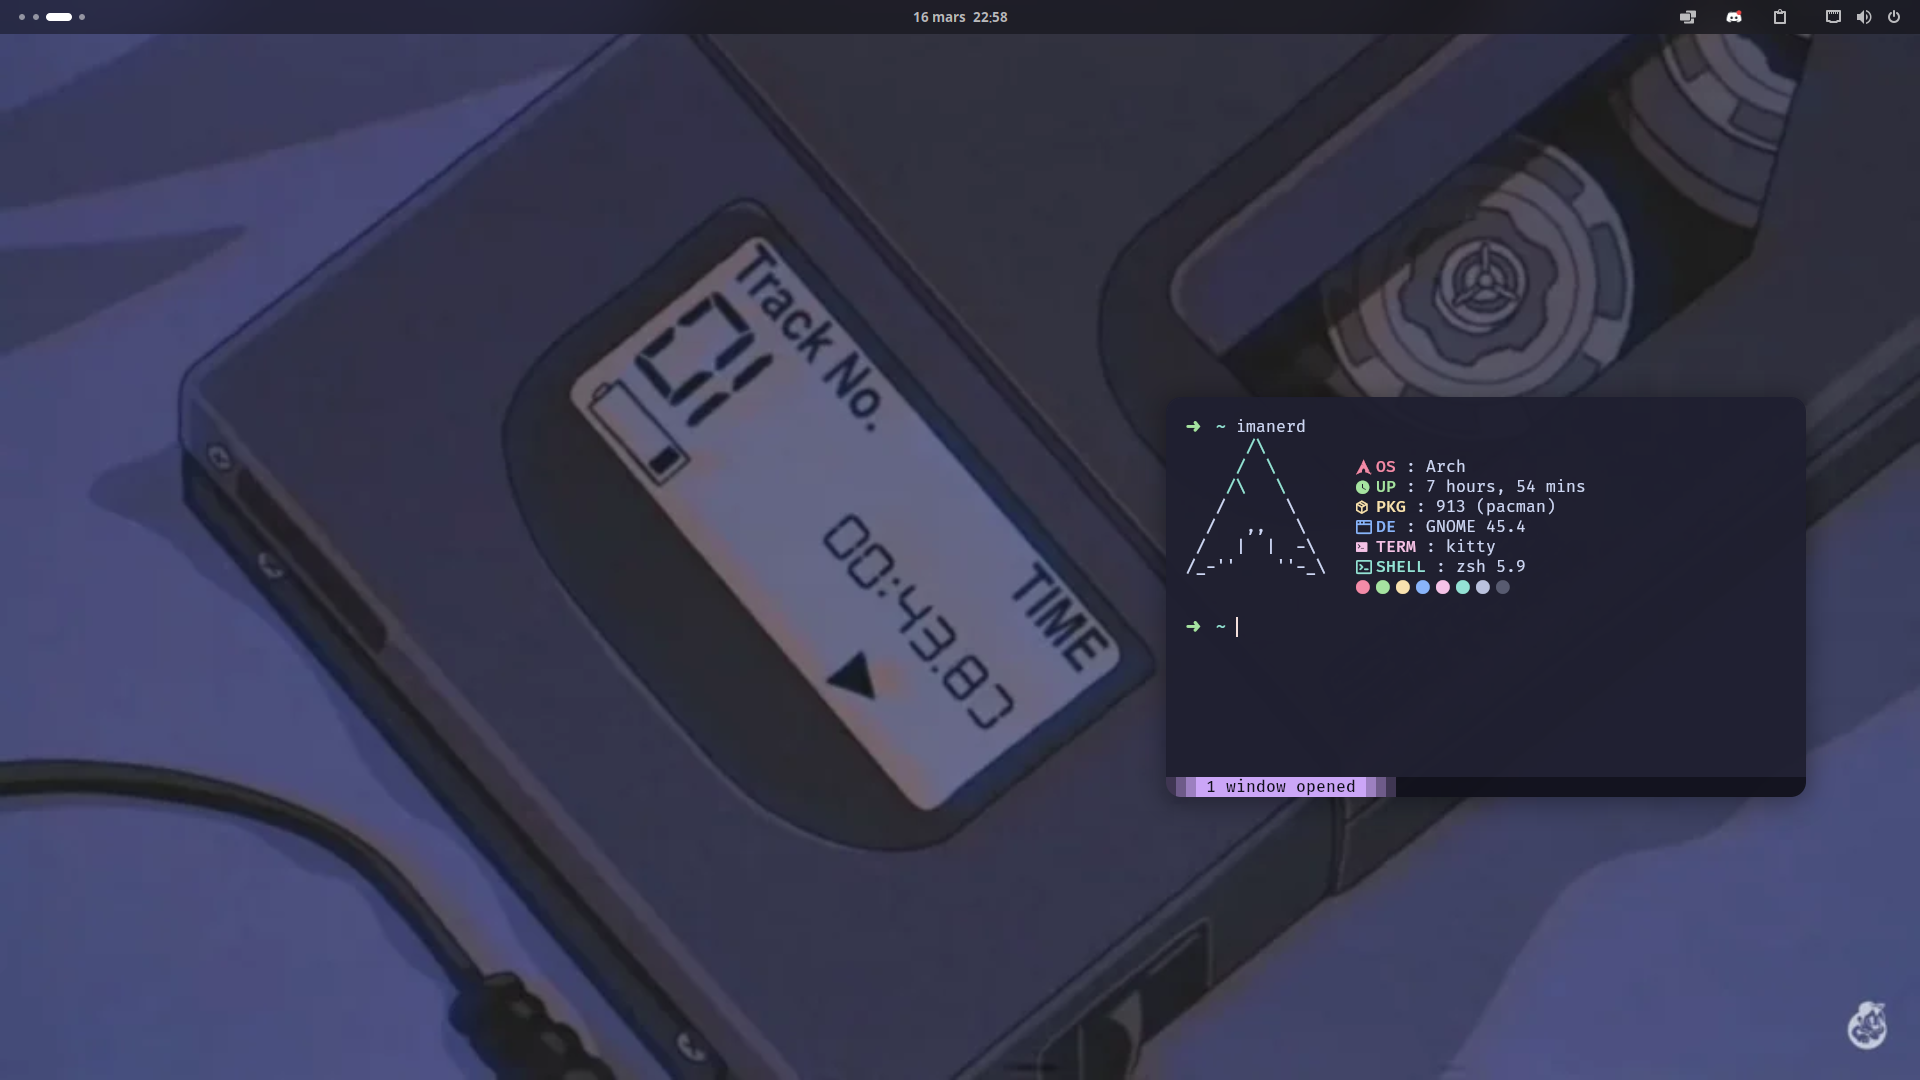Click the yellow color dot in terminal
Viewport: 1920px width, 1080px height.
click(x=1403, y=588)
